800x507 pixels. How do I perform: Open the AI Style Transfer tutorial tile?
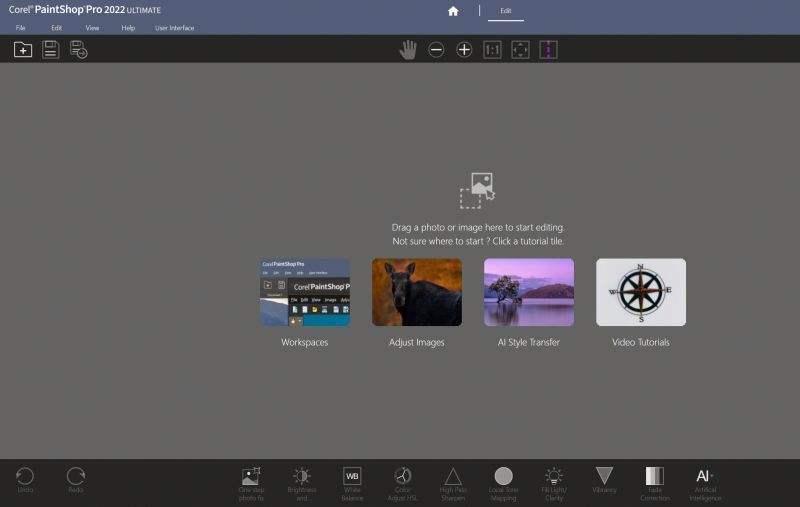coord(529,292)
